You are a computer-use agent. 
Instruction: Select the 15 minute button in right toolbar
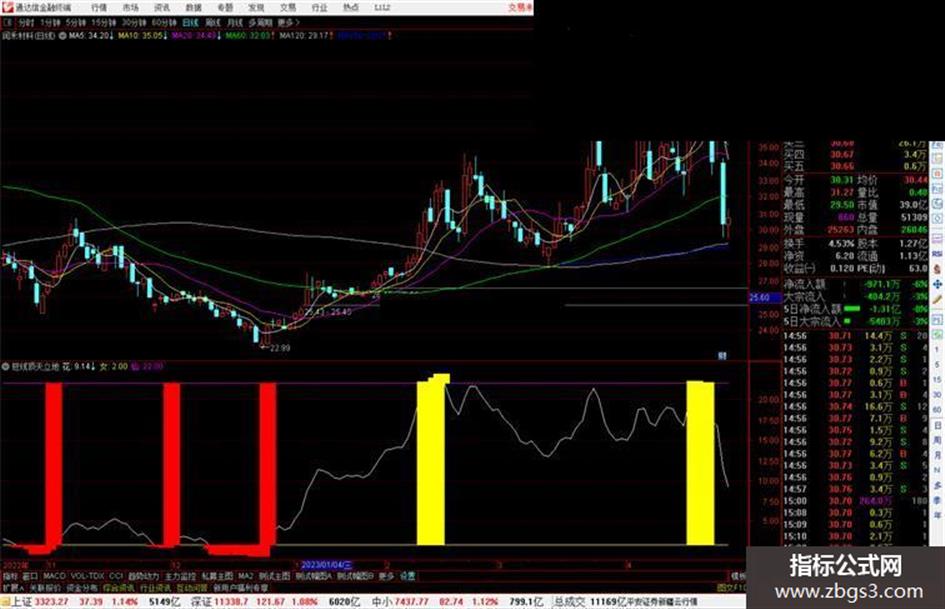(x=937, y=380)
